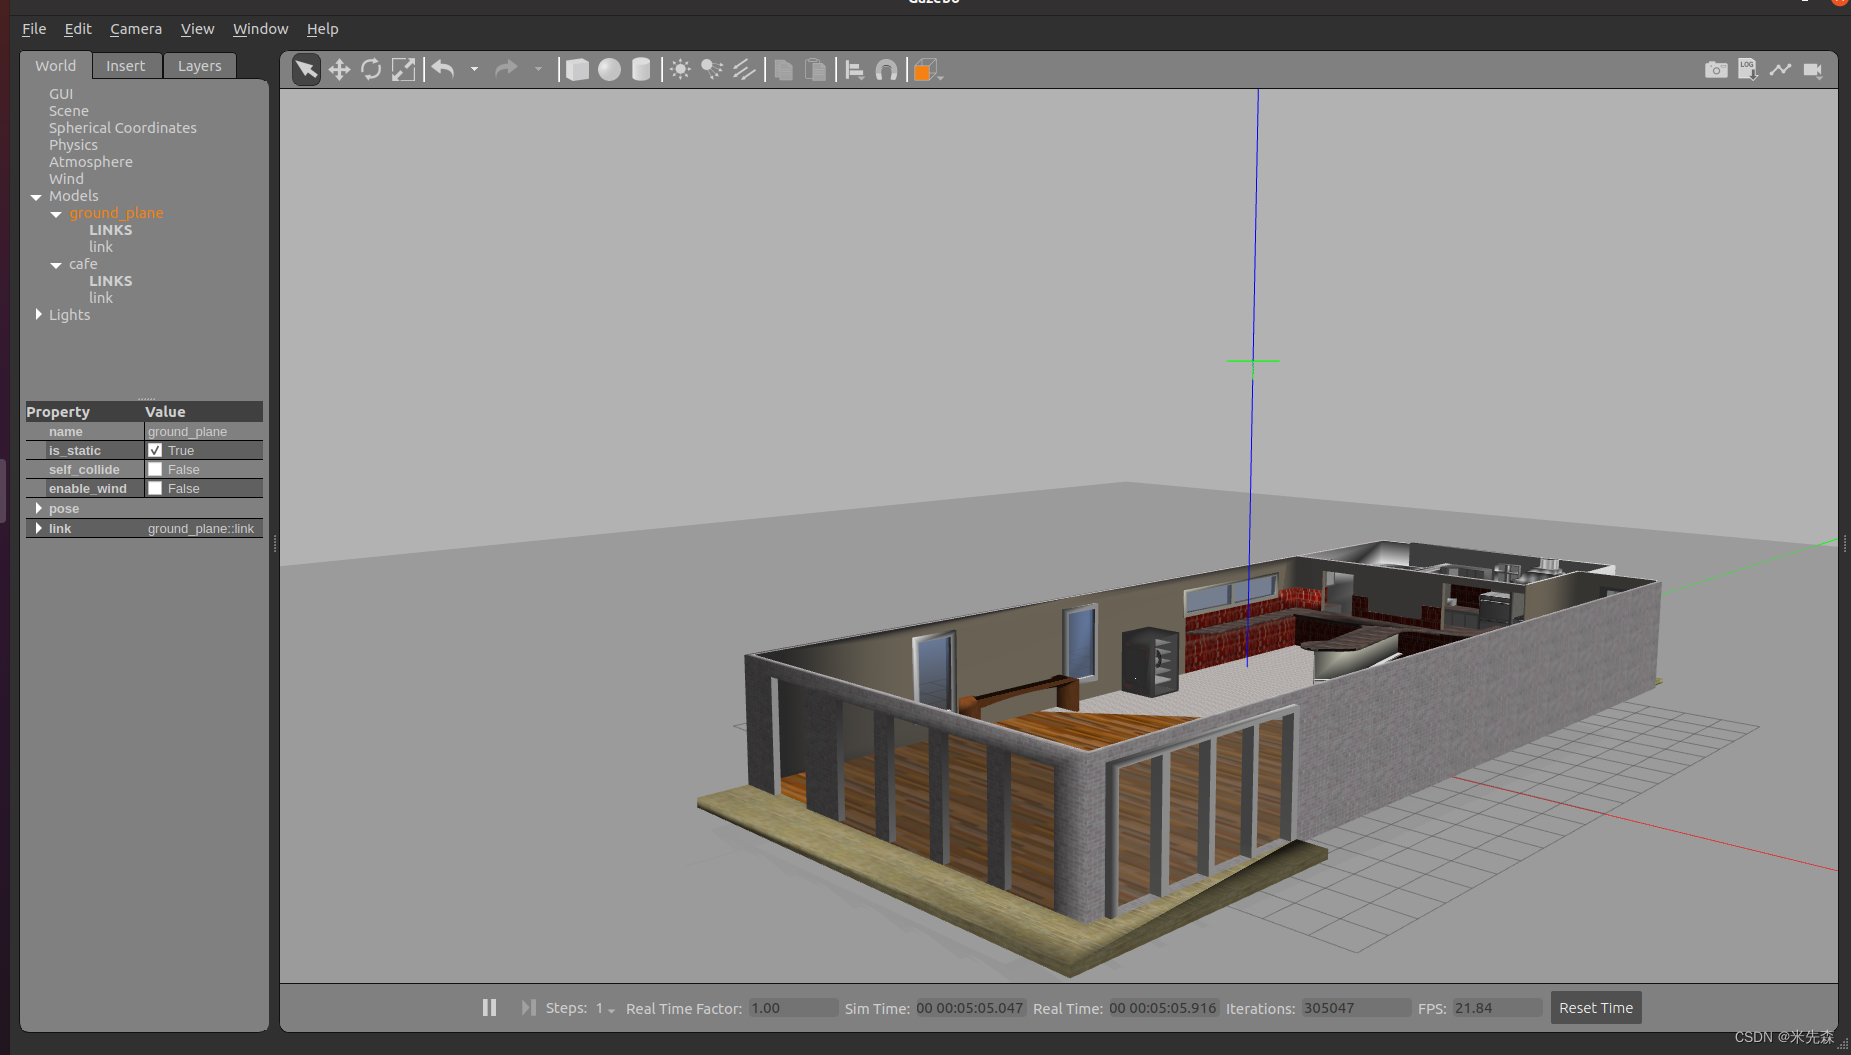
Task: Insert a cylinder shape
Action: (x=641, y=69)
